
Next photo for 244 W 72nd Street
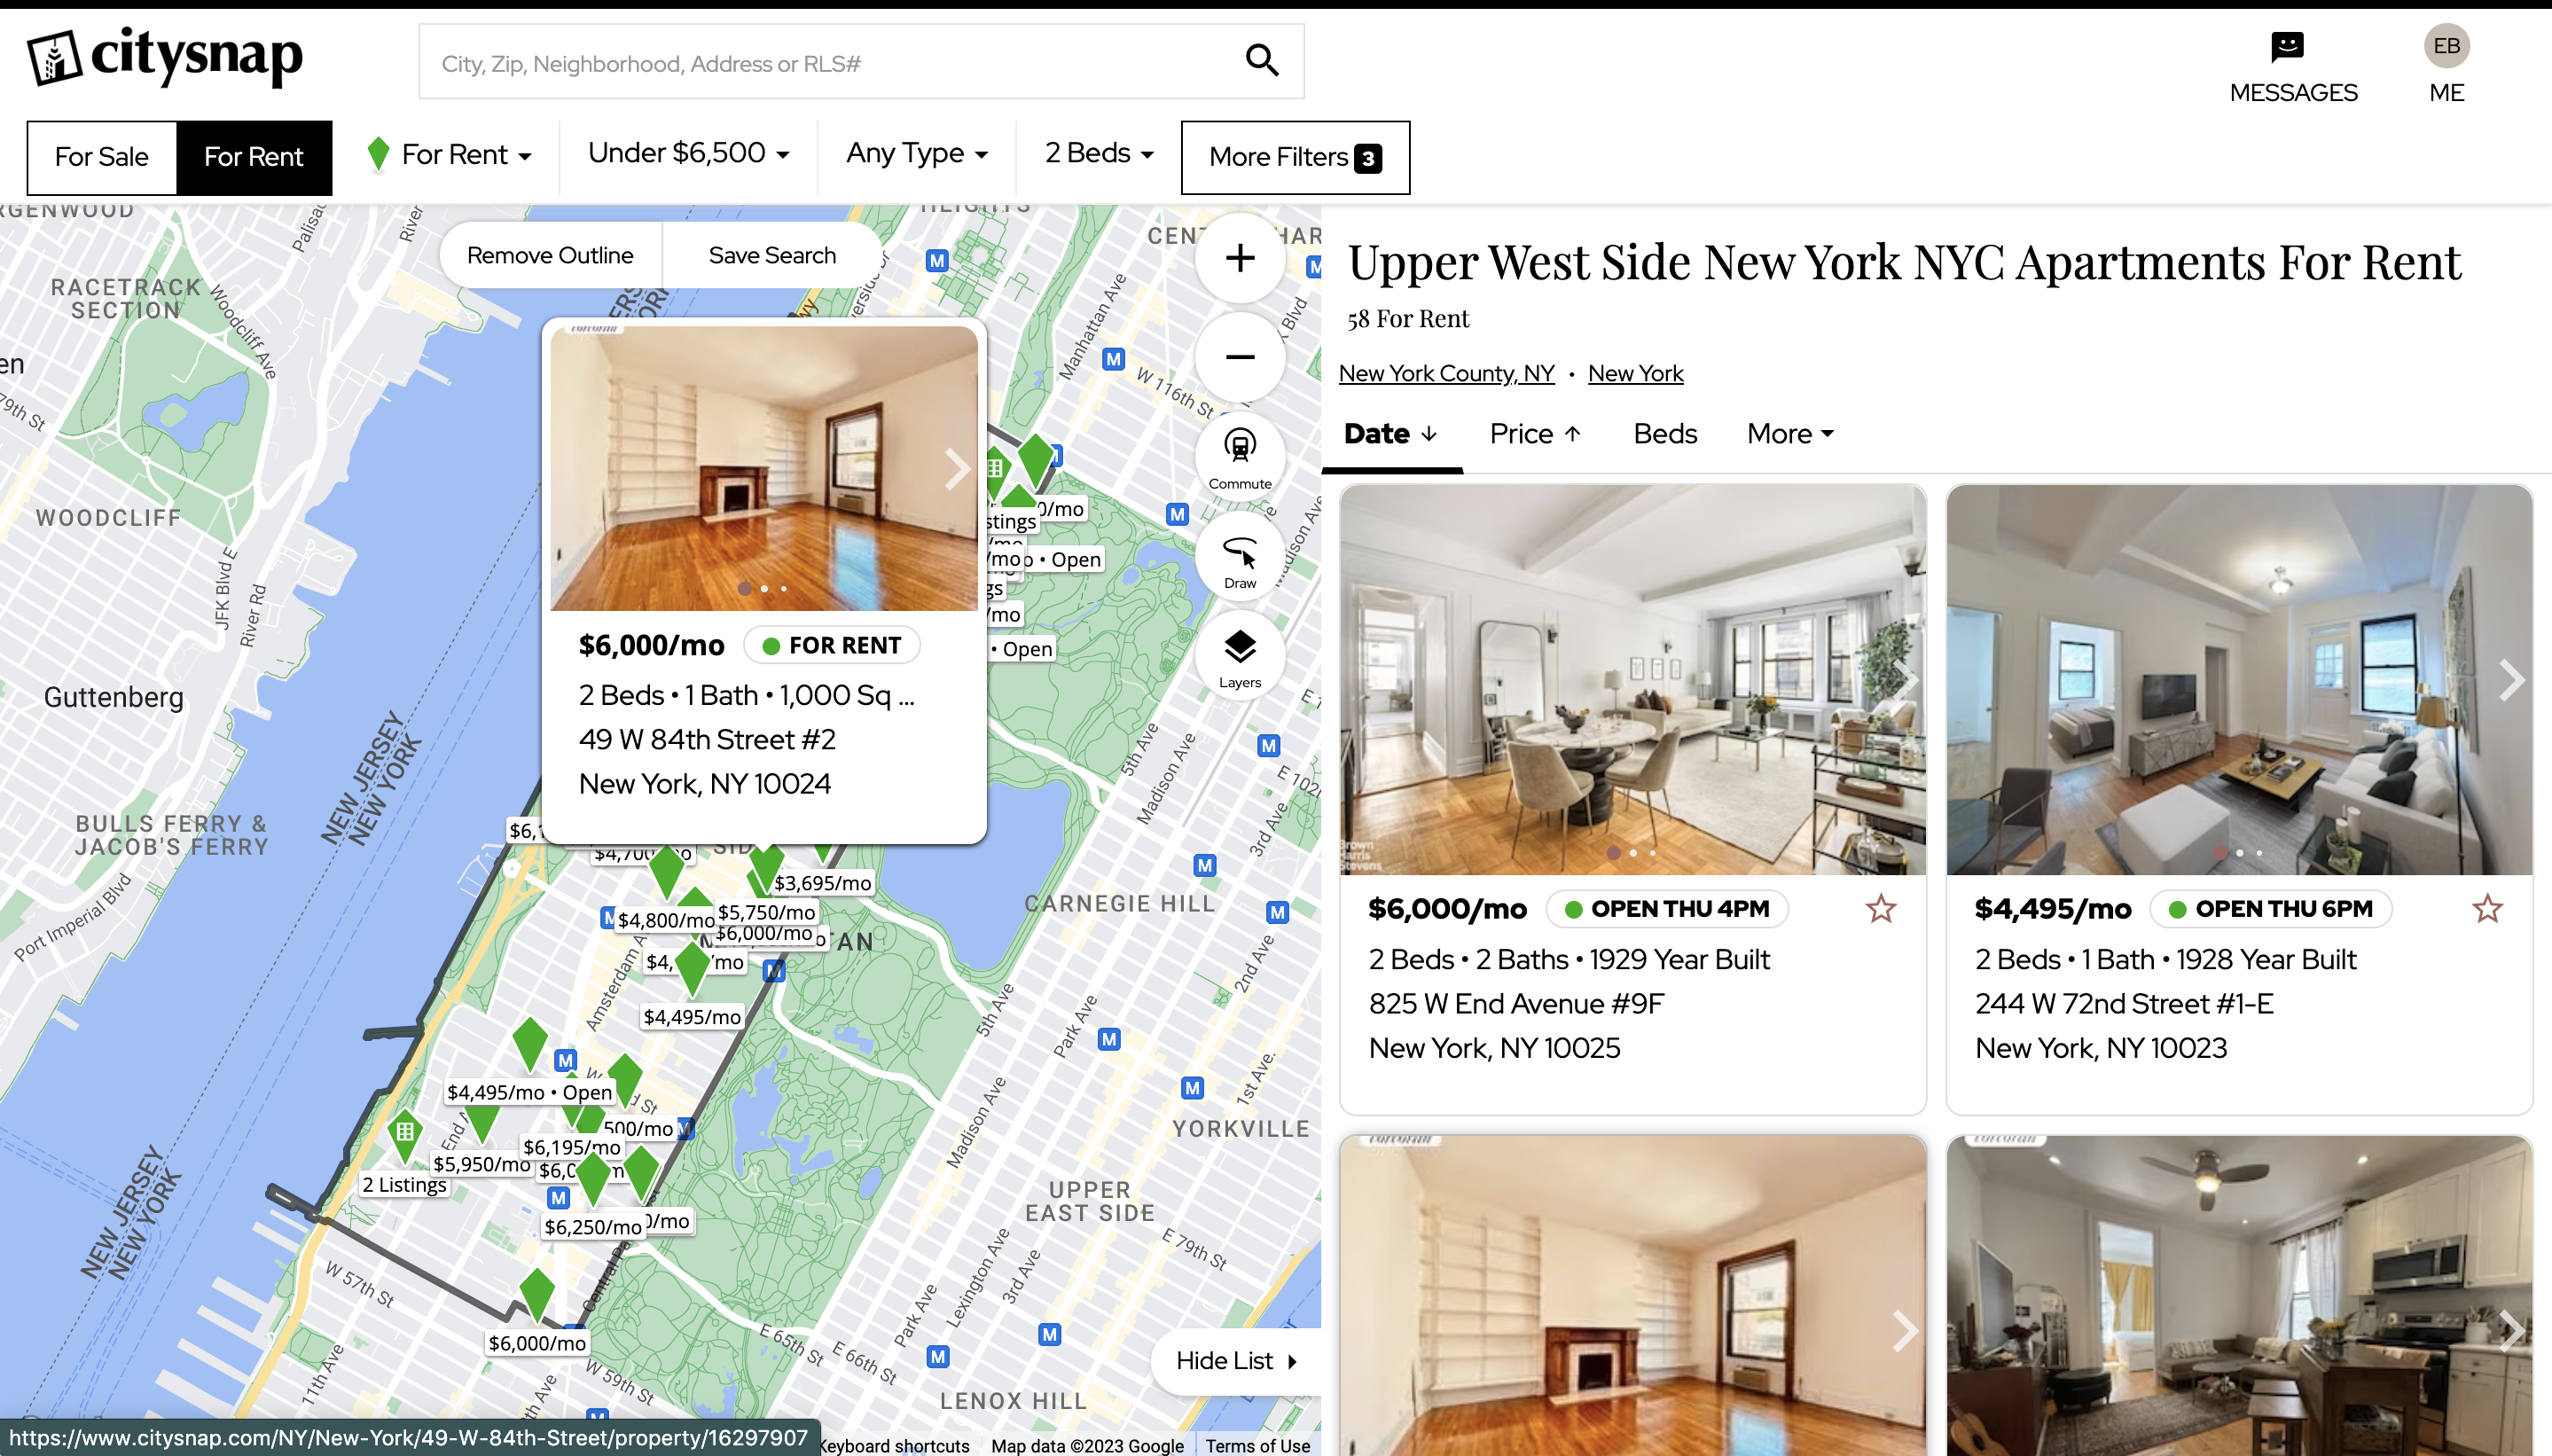point(2510,680)
